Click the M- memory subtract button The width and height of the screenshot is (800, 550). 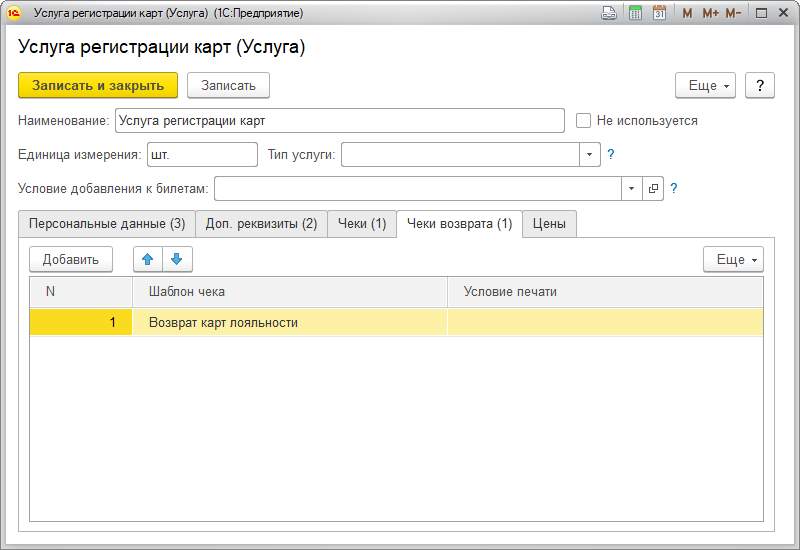[x=733, y=13]
